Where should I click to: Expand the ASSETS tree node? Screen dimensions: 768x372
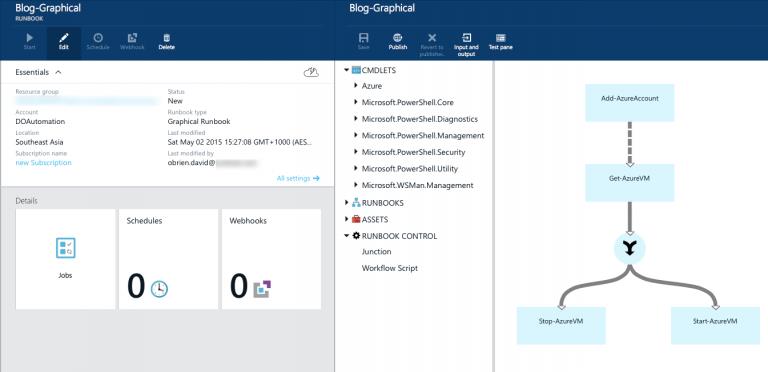coord(346,219)
